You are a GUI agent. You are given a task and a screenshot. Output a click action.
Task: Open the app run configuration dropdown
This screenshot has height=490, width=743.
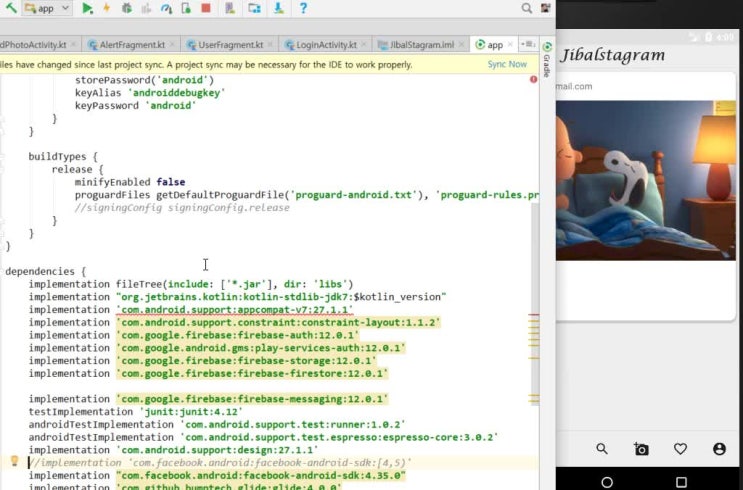pos(47,9)
